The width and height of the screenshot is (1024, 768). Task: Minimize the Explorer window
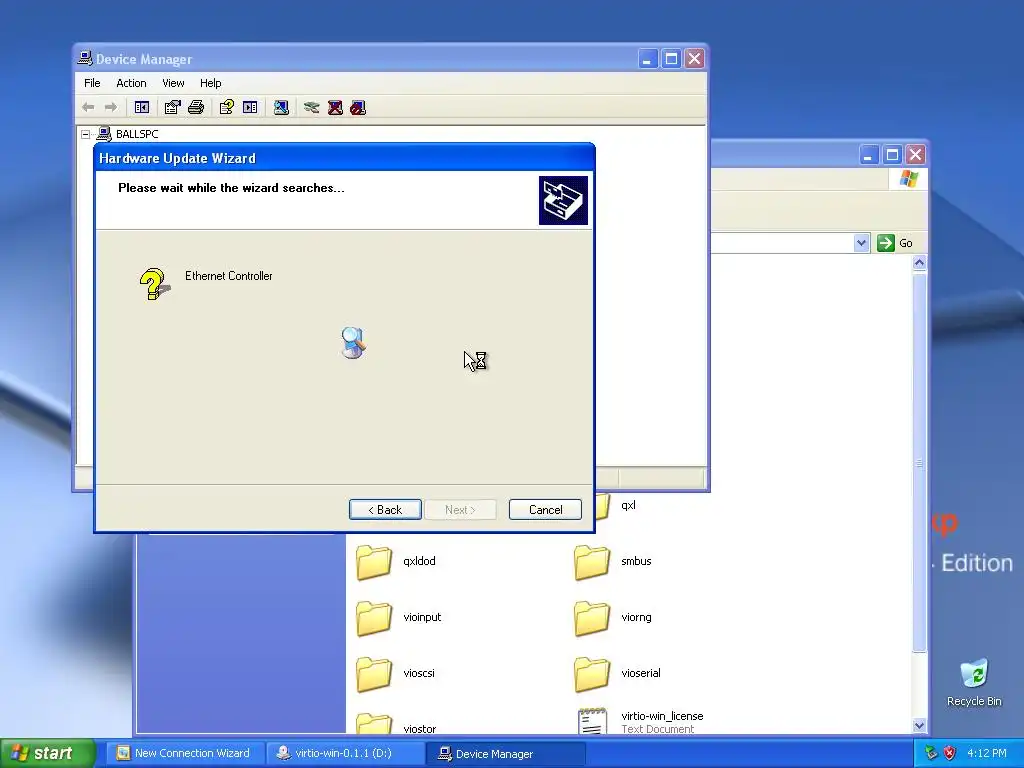point(868,155)
